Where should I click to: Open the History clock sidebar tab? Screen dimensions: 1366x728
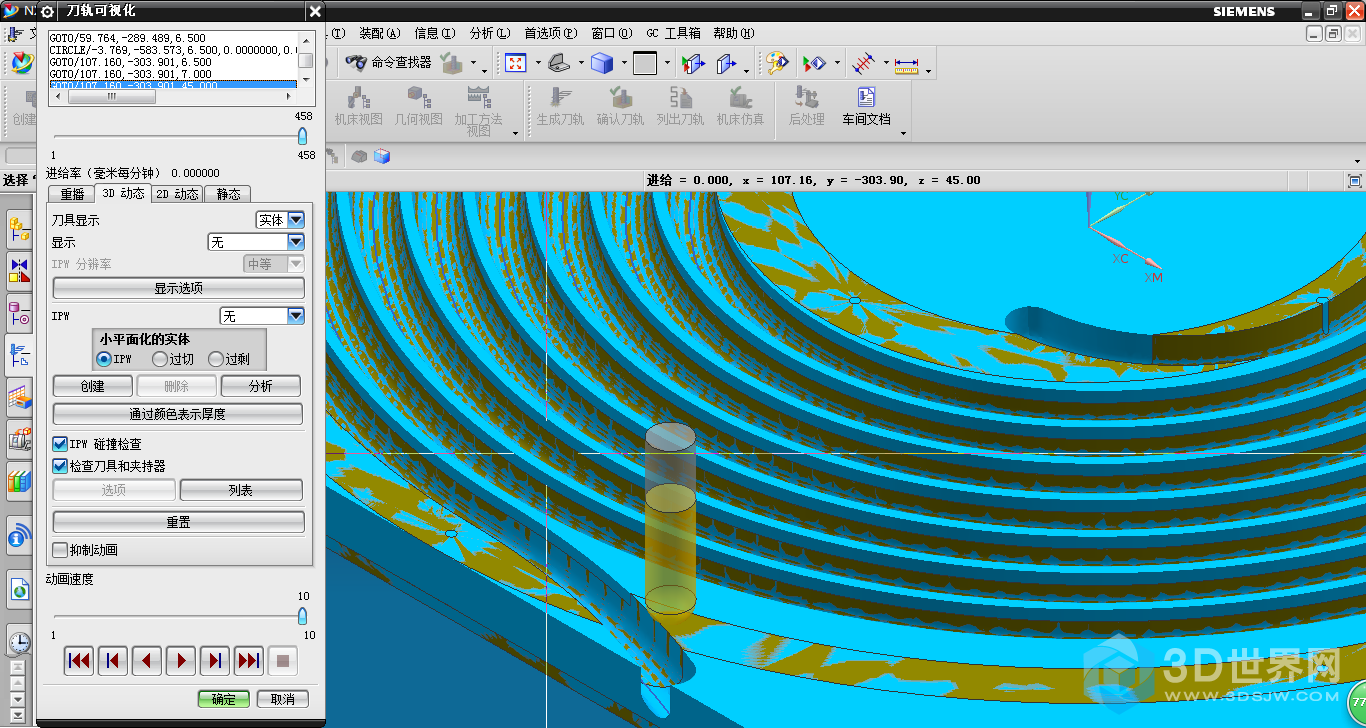(x=19, y=642)
